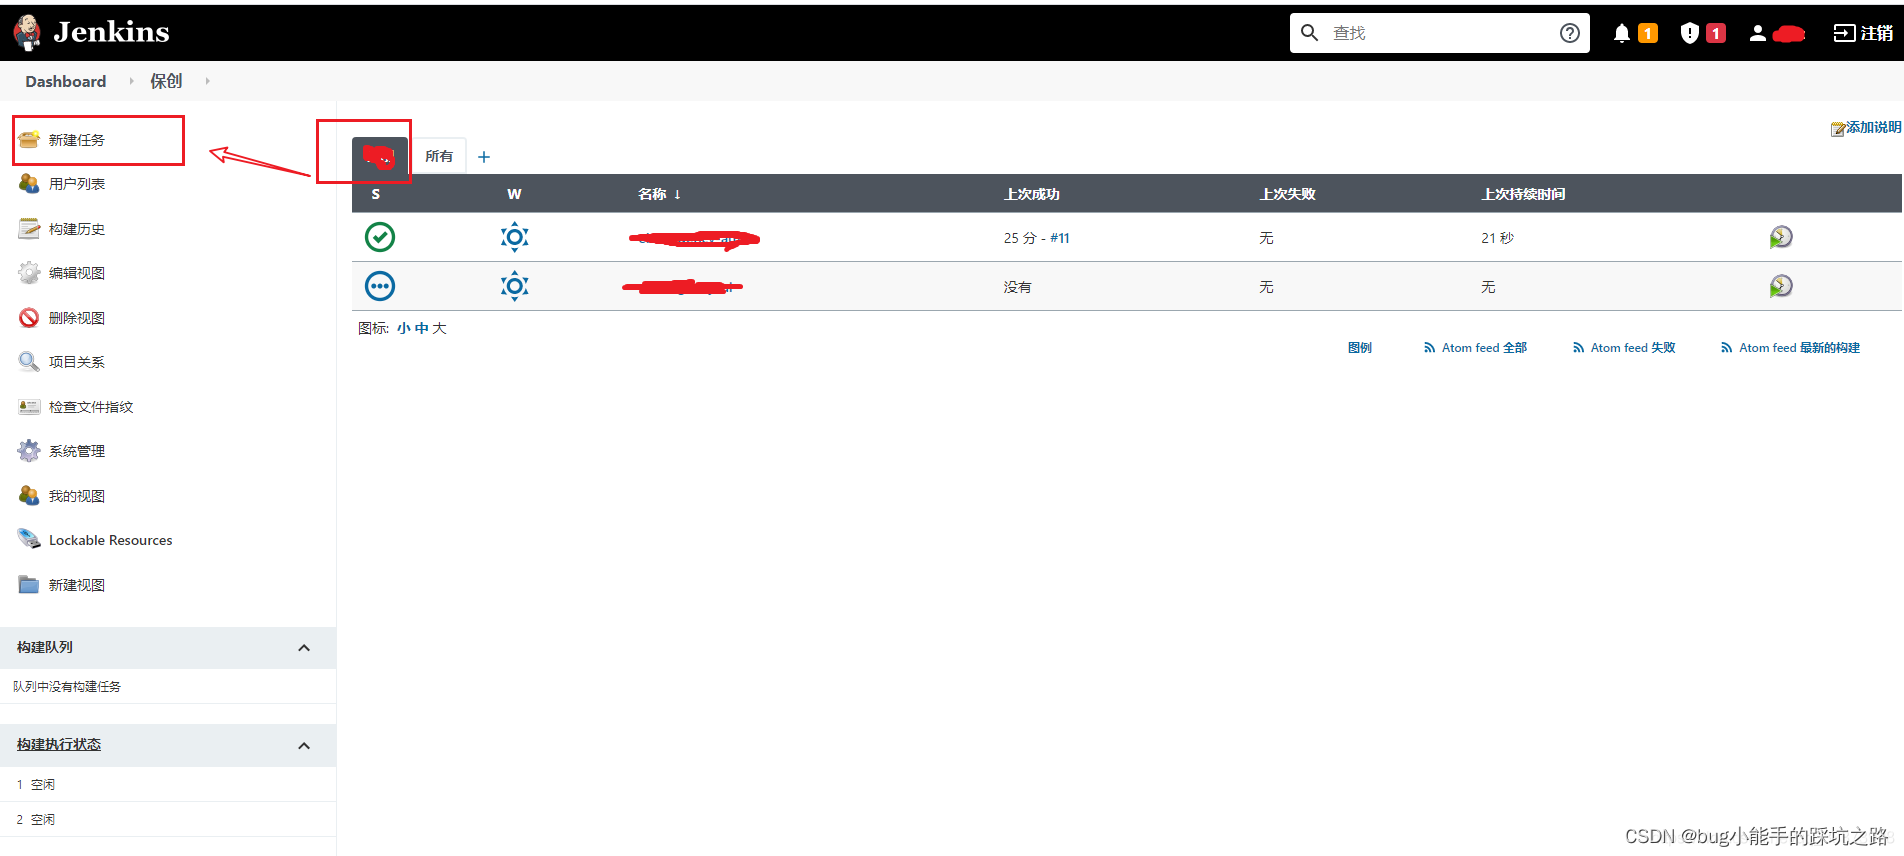Sort by 名称 column header

click(659, 194)
